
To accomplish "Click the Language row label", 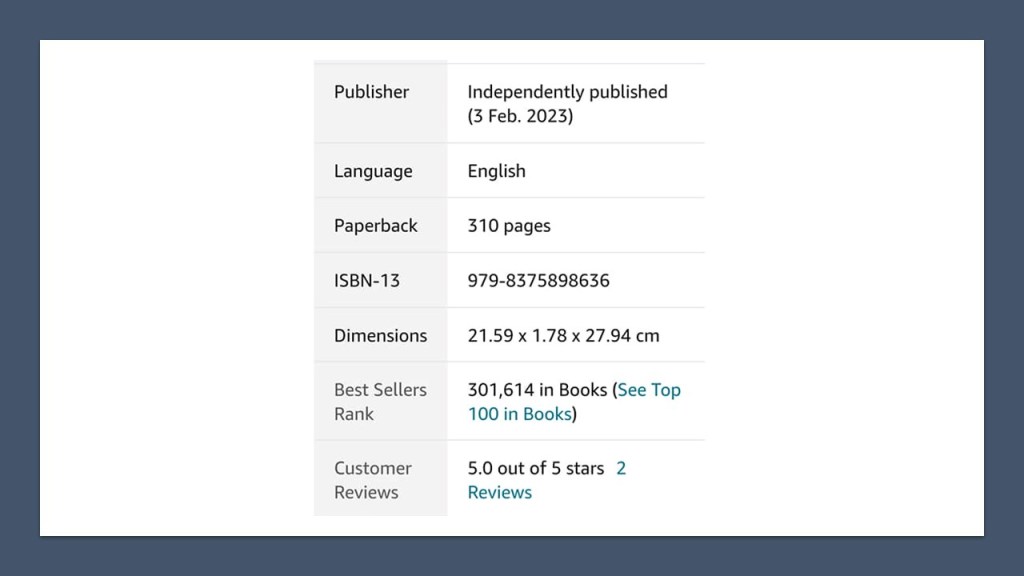I will (x=373, y=171).
